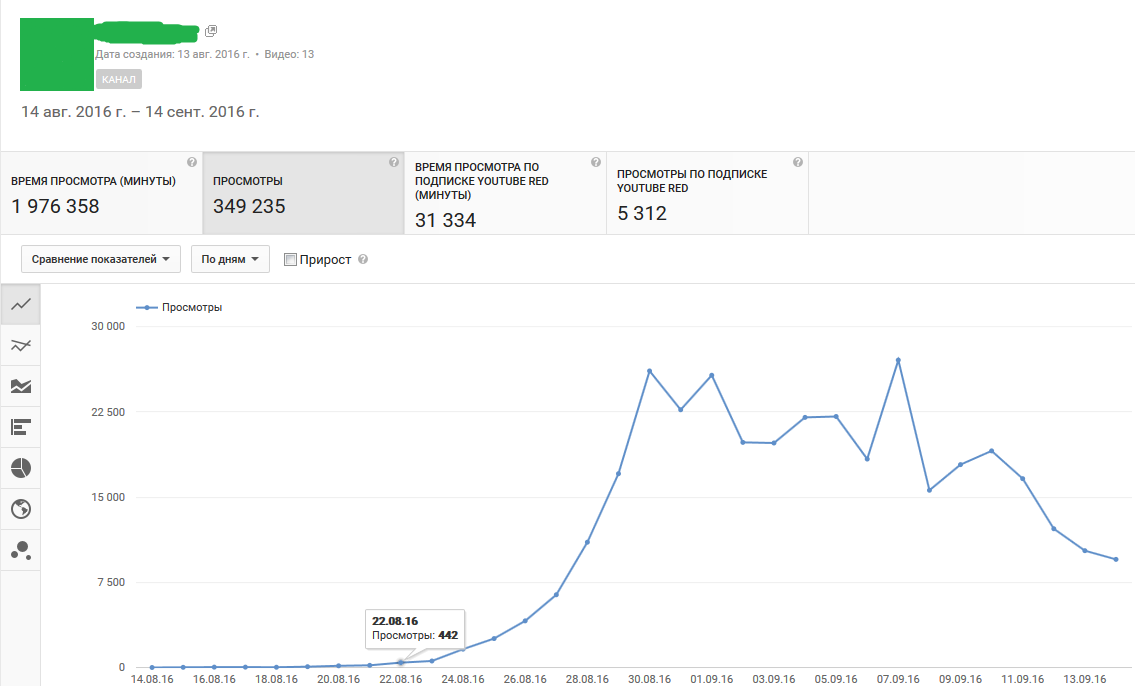Switch to multi-line chart icon
Screen dimensions: 1135x687
[20, 345]
